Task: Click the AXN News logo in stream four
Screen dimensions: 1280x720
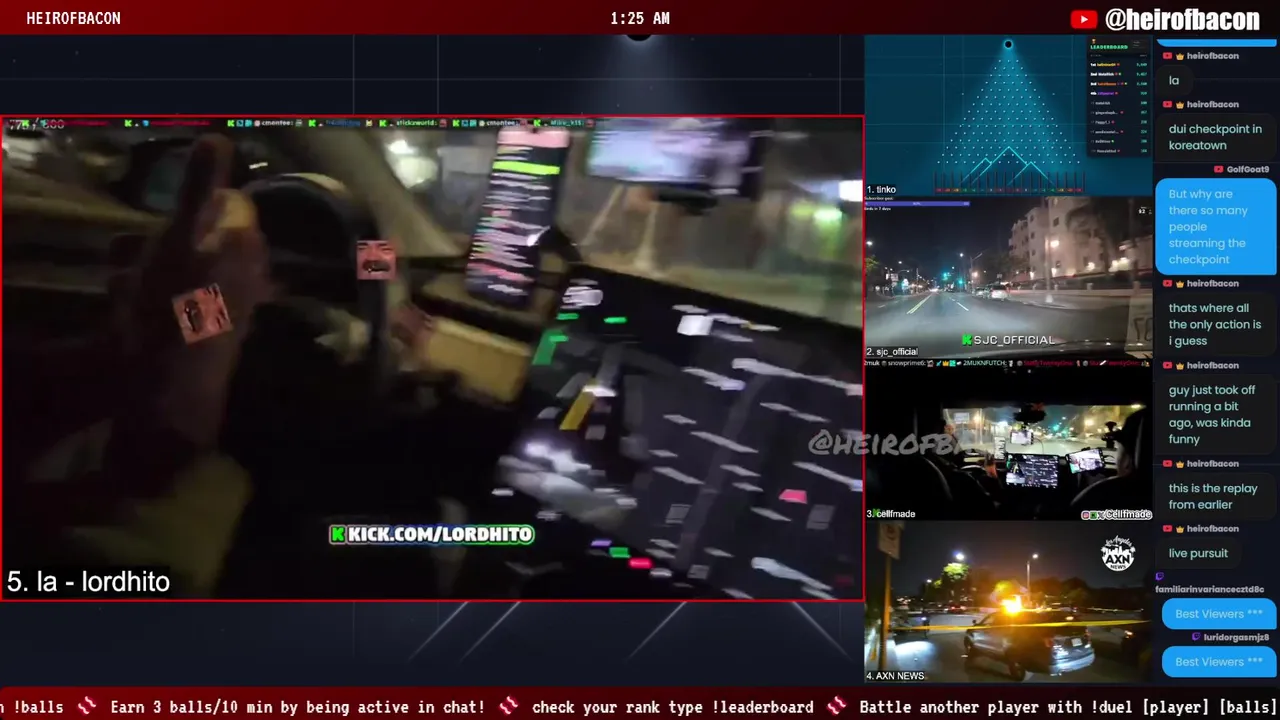Action: (x=1117, y=553)
